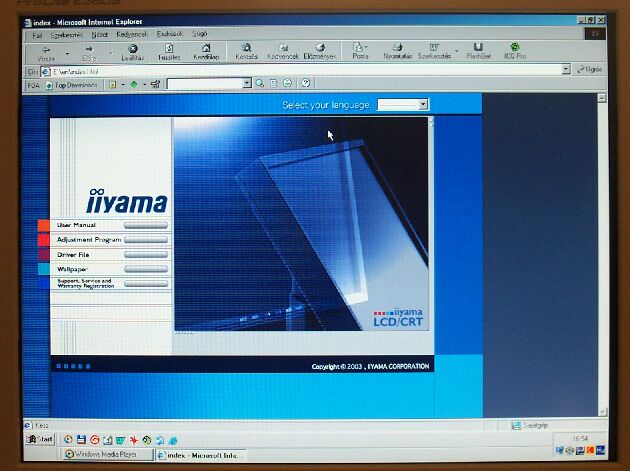
Task: Click the Leállítás (Stop) icon
Action: click(133, 49)
